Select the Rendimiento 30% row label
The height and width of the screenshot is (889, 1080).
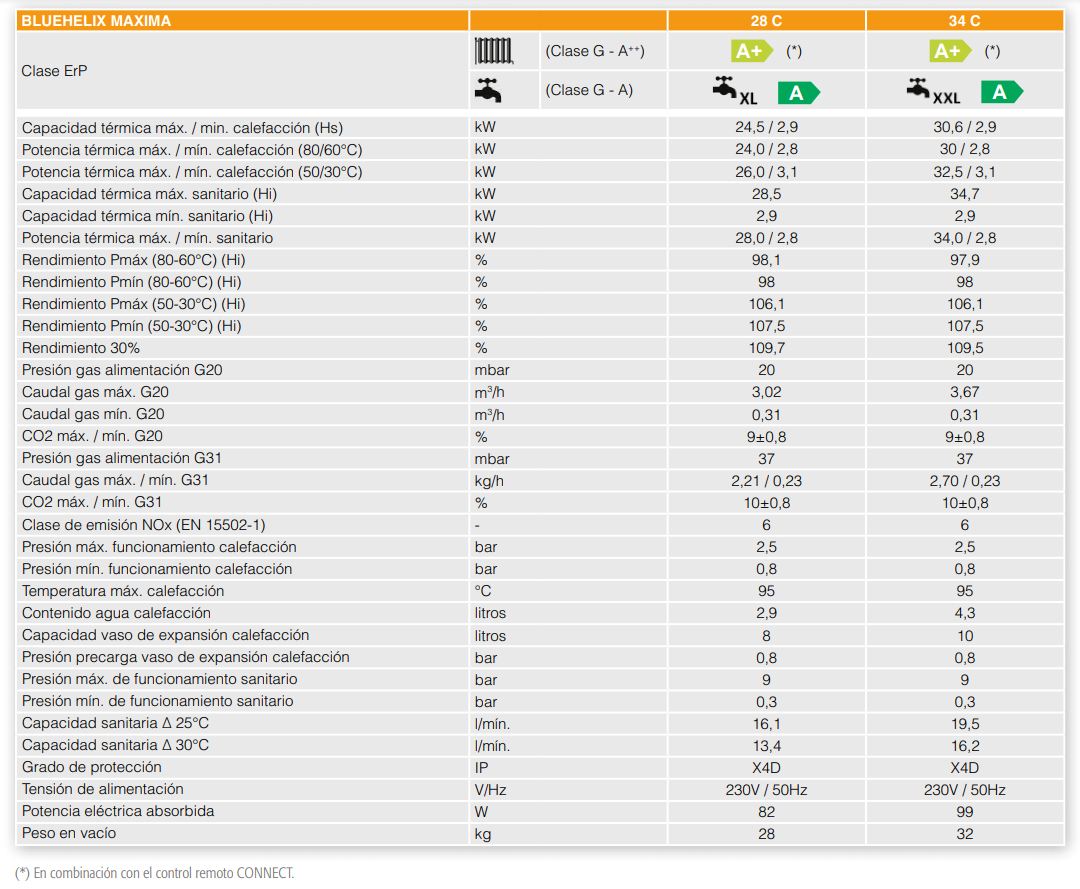81,348
